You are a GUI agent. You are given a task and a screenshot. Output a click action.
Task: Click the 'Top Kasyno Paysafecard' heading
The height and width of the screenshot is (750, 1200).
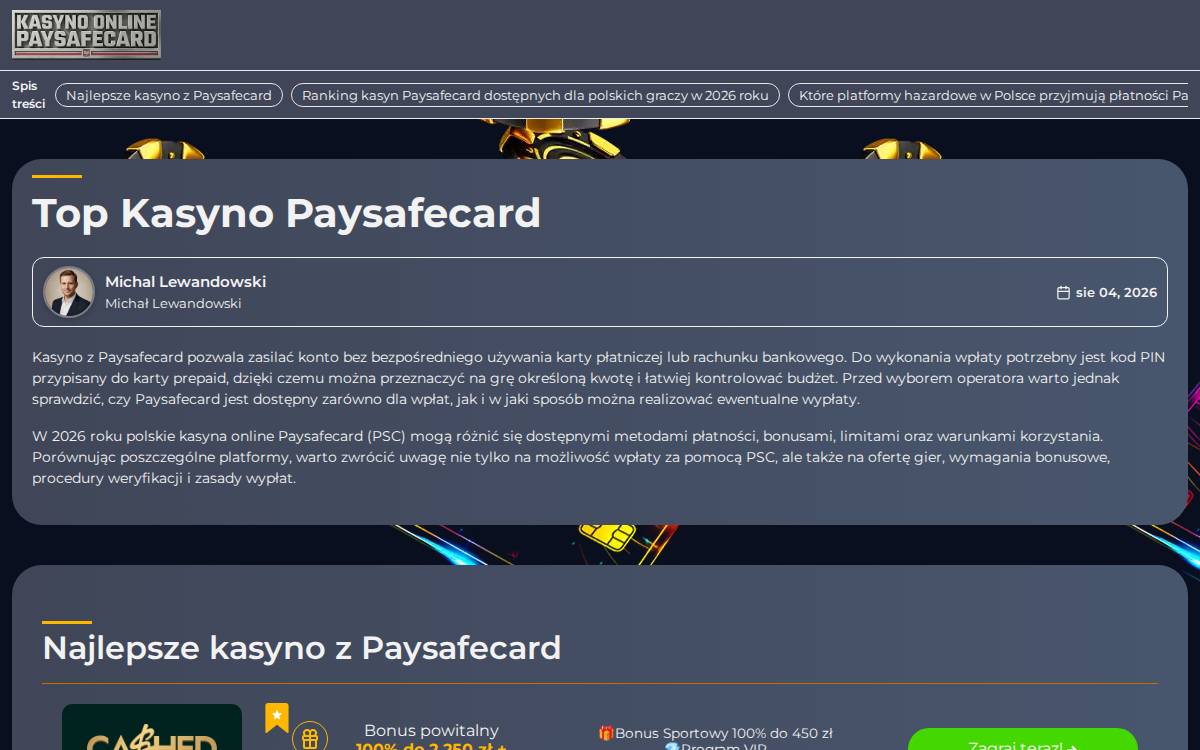286,213
